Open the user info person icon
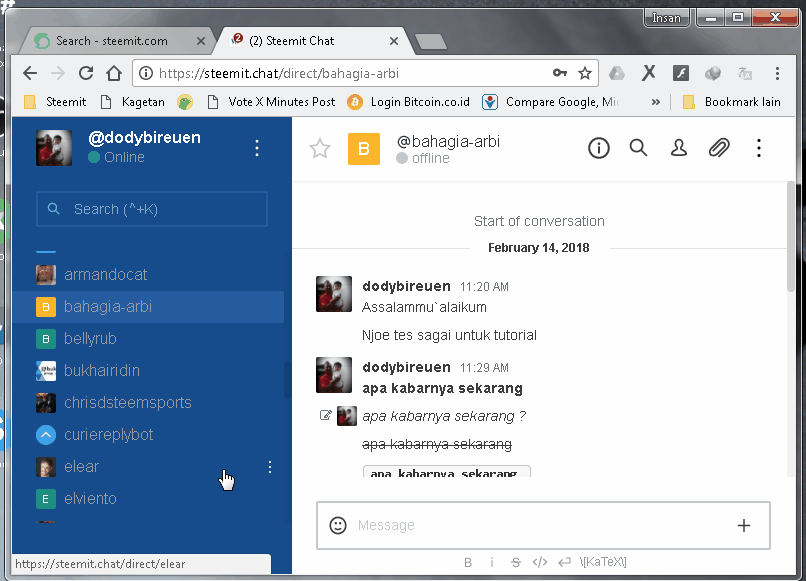The image size is (806, 581). click(679, 148)
